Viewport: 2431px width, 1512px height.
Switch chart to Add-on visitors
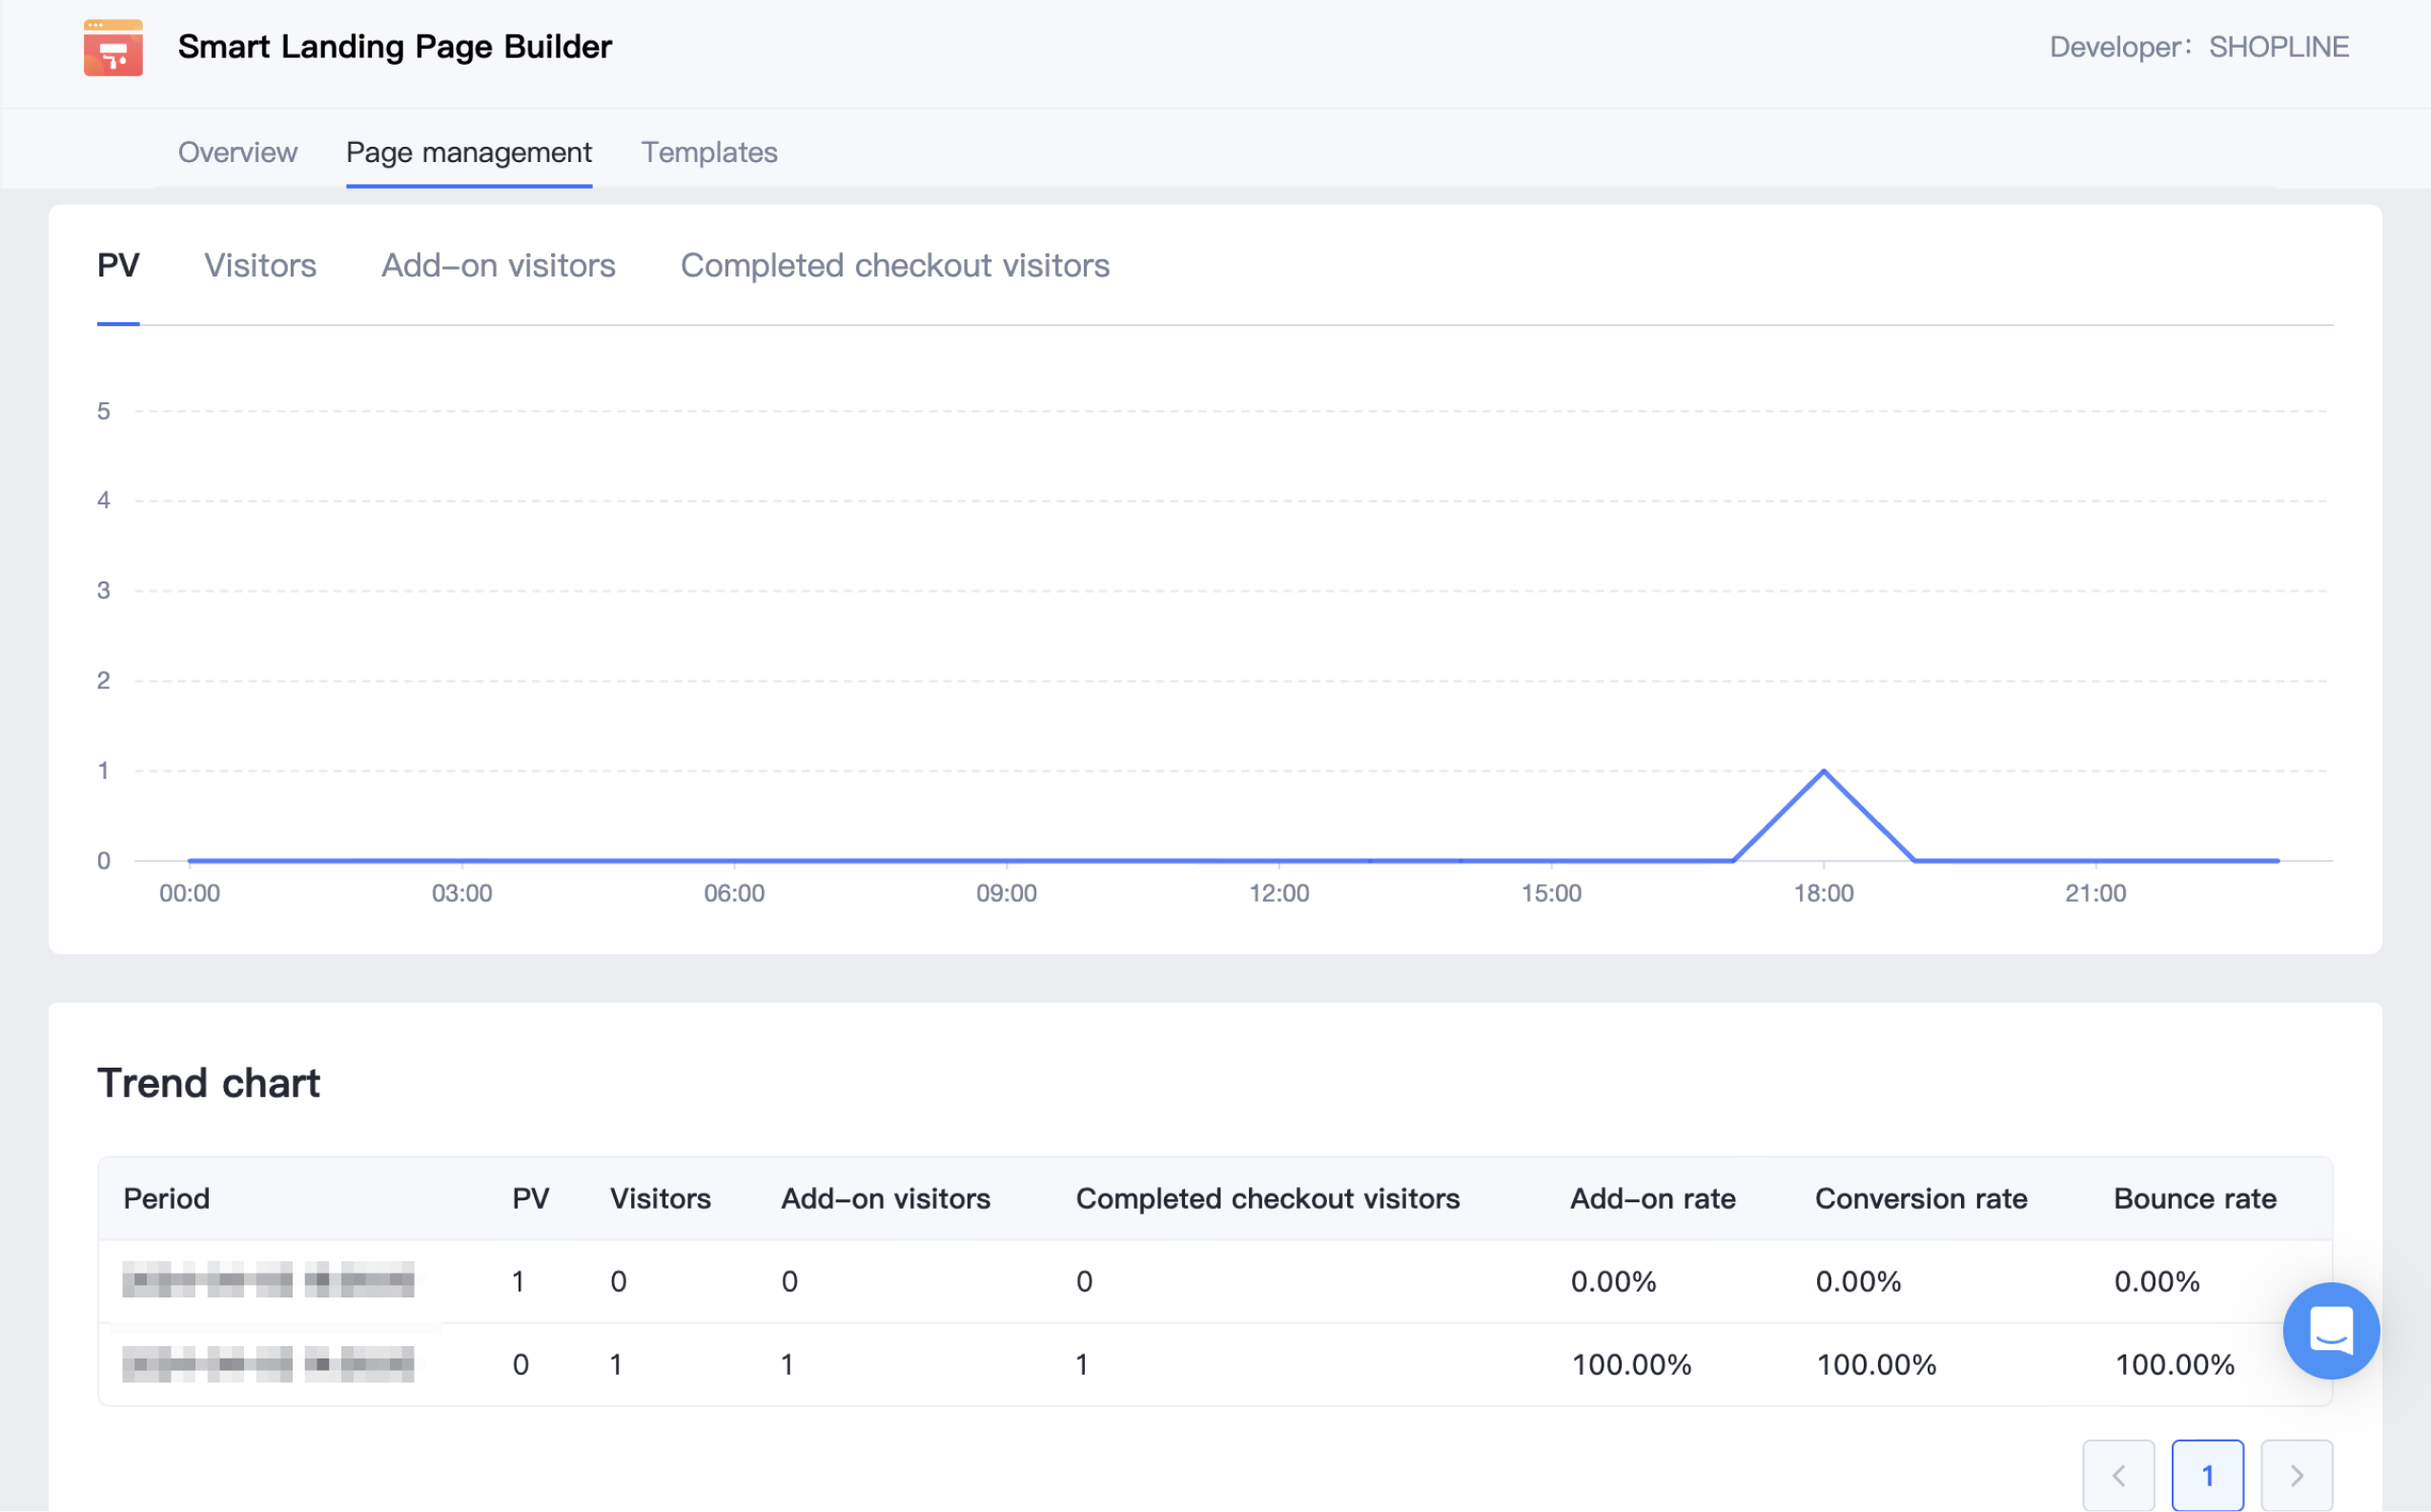coord(498,265)
